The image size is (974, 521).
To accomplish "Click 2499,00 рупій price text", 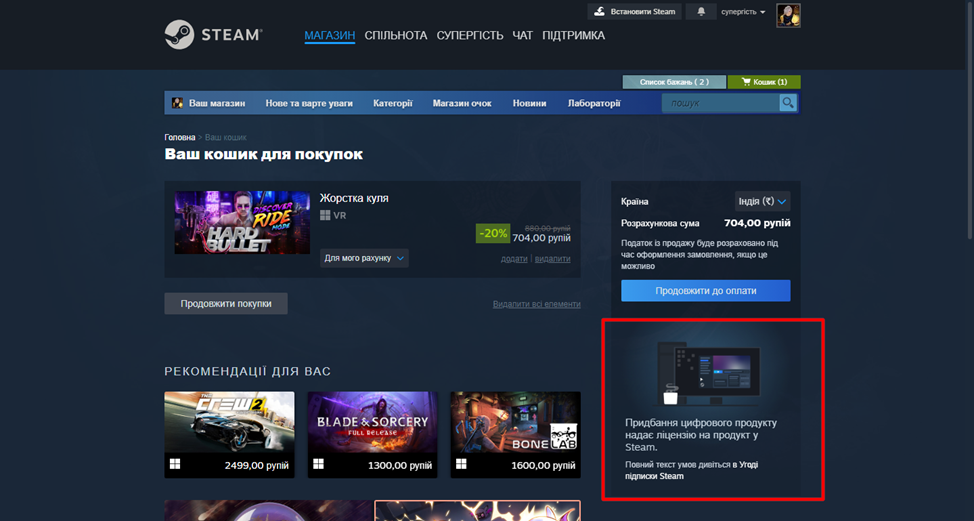I will [x=257, y=465].
